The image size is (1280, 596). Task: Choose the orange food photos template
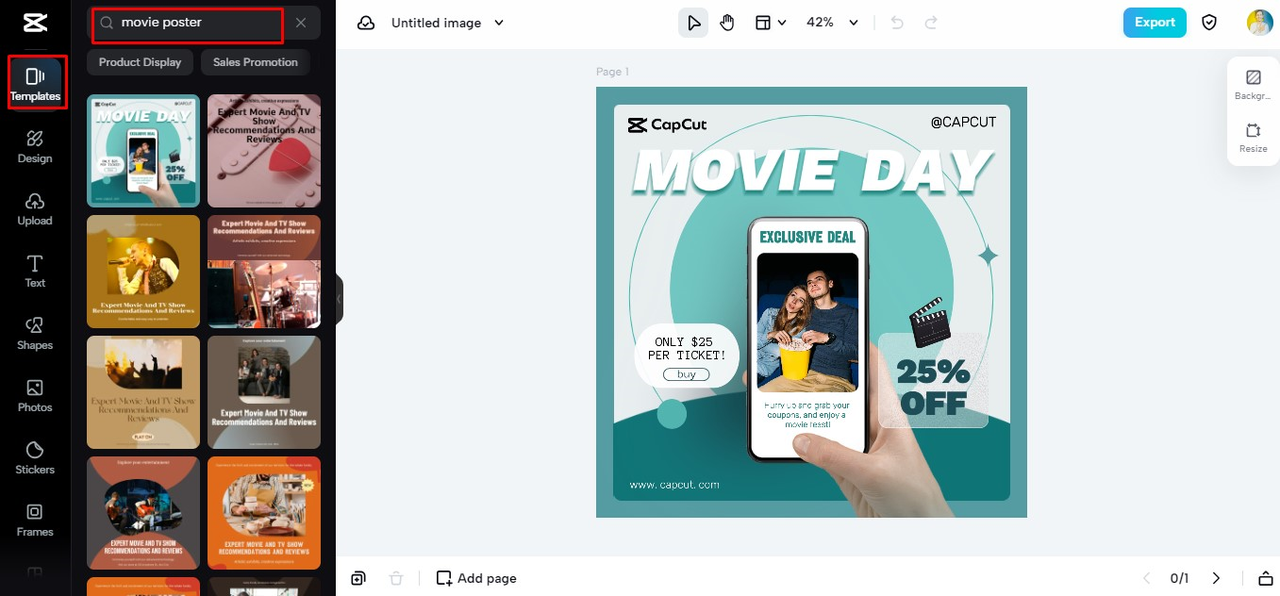[x=264, y=513]
